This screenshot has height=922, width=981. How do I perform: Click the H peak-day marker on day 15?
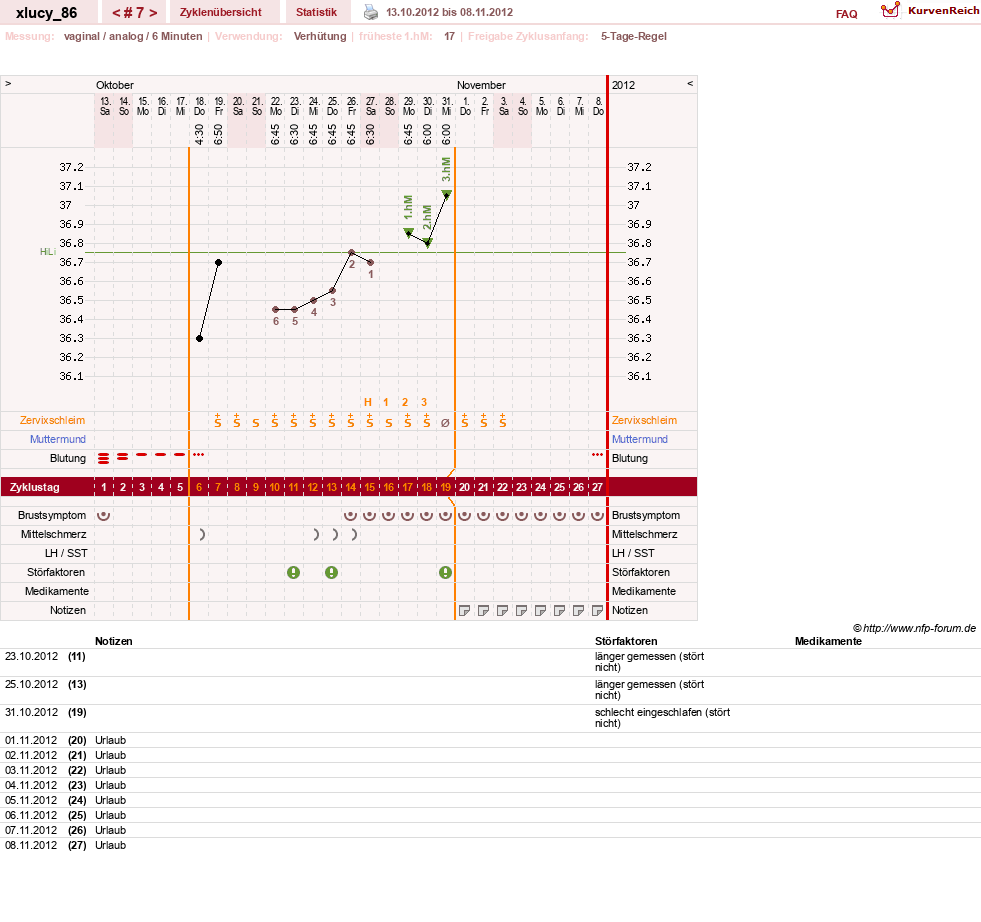tap(368, 402)
